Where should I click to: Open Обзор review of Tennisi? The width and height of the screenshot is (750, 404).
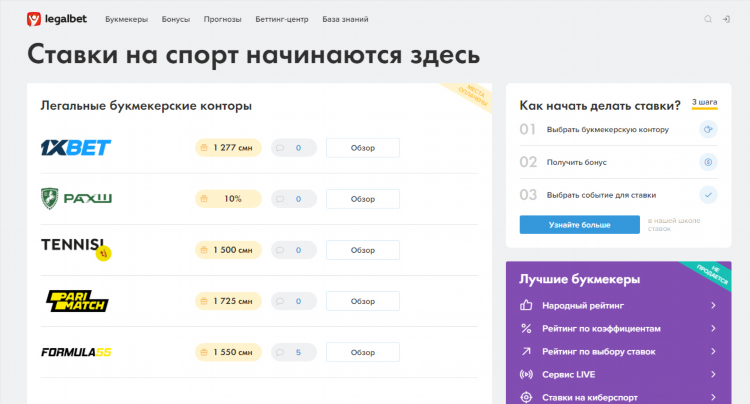363,250
